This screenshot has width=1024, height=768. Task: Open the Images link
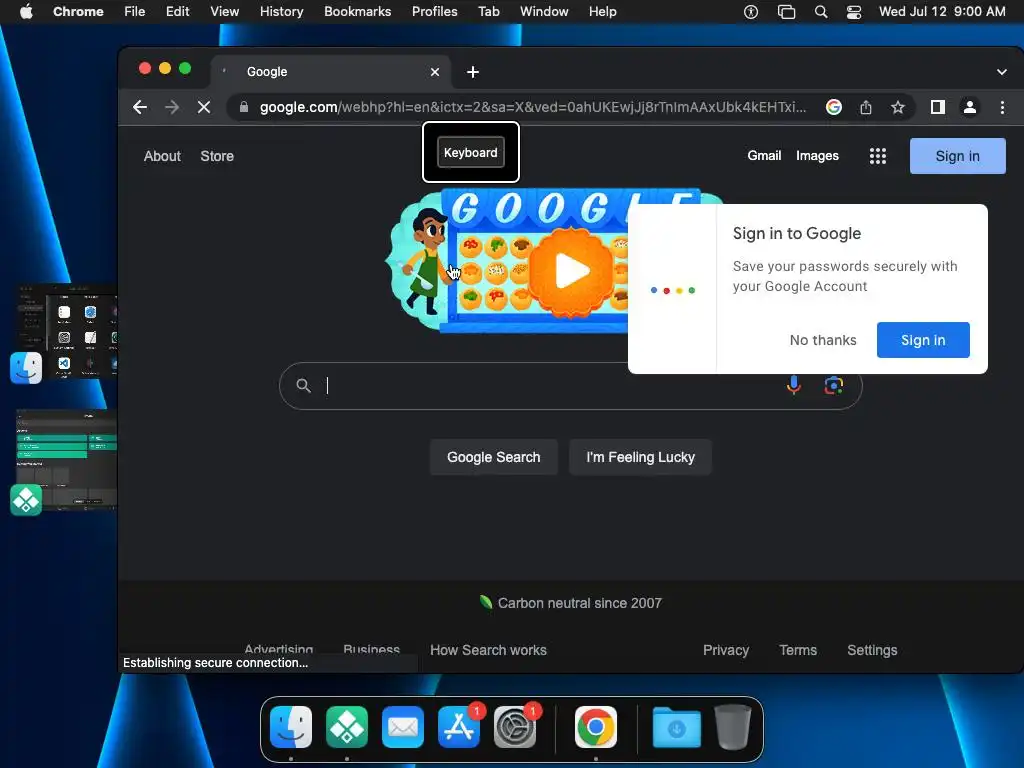(817, 155)
